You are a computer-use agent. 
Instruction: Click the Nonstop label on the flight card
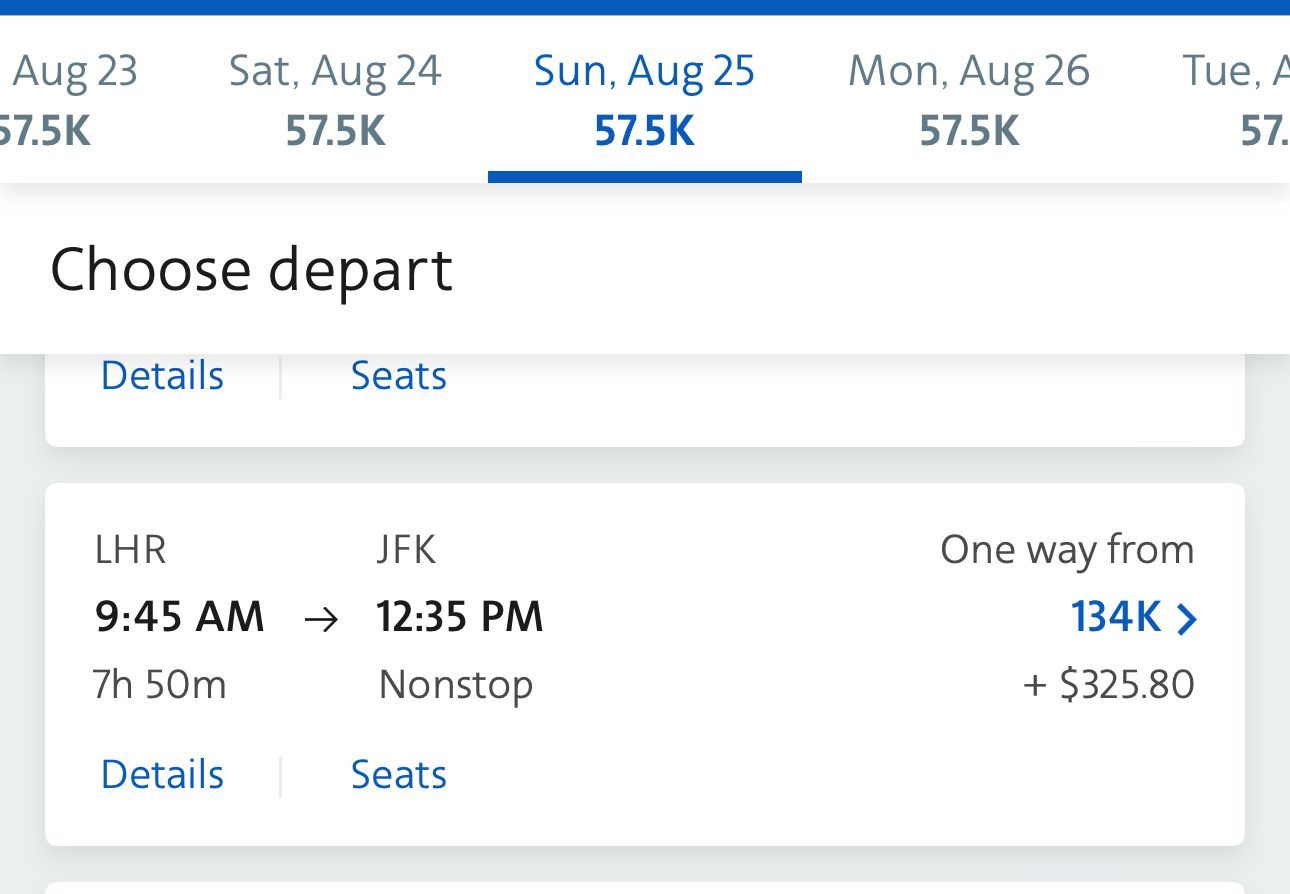(x=456, y=686)
